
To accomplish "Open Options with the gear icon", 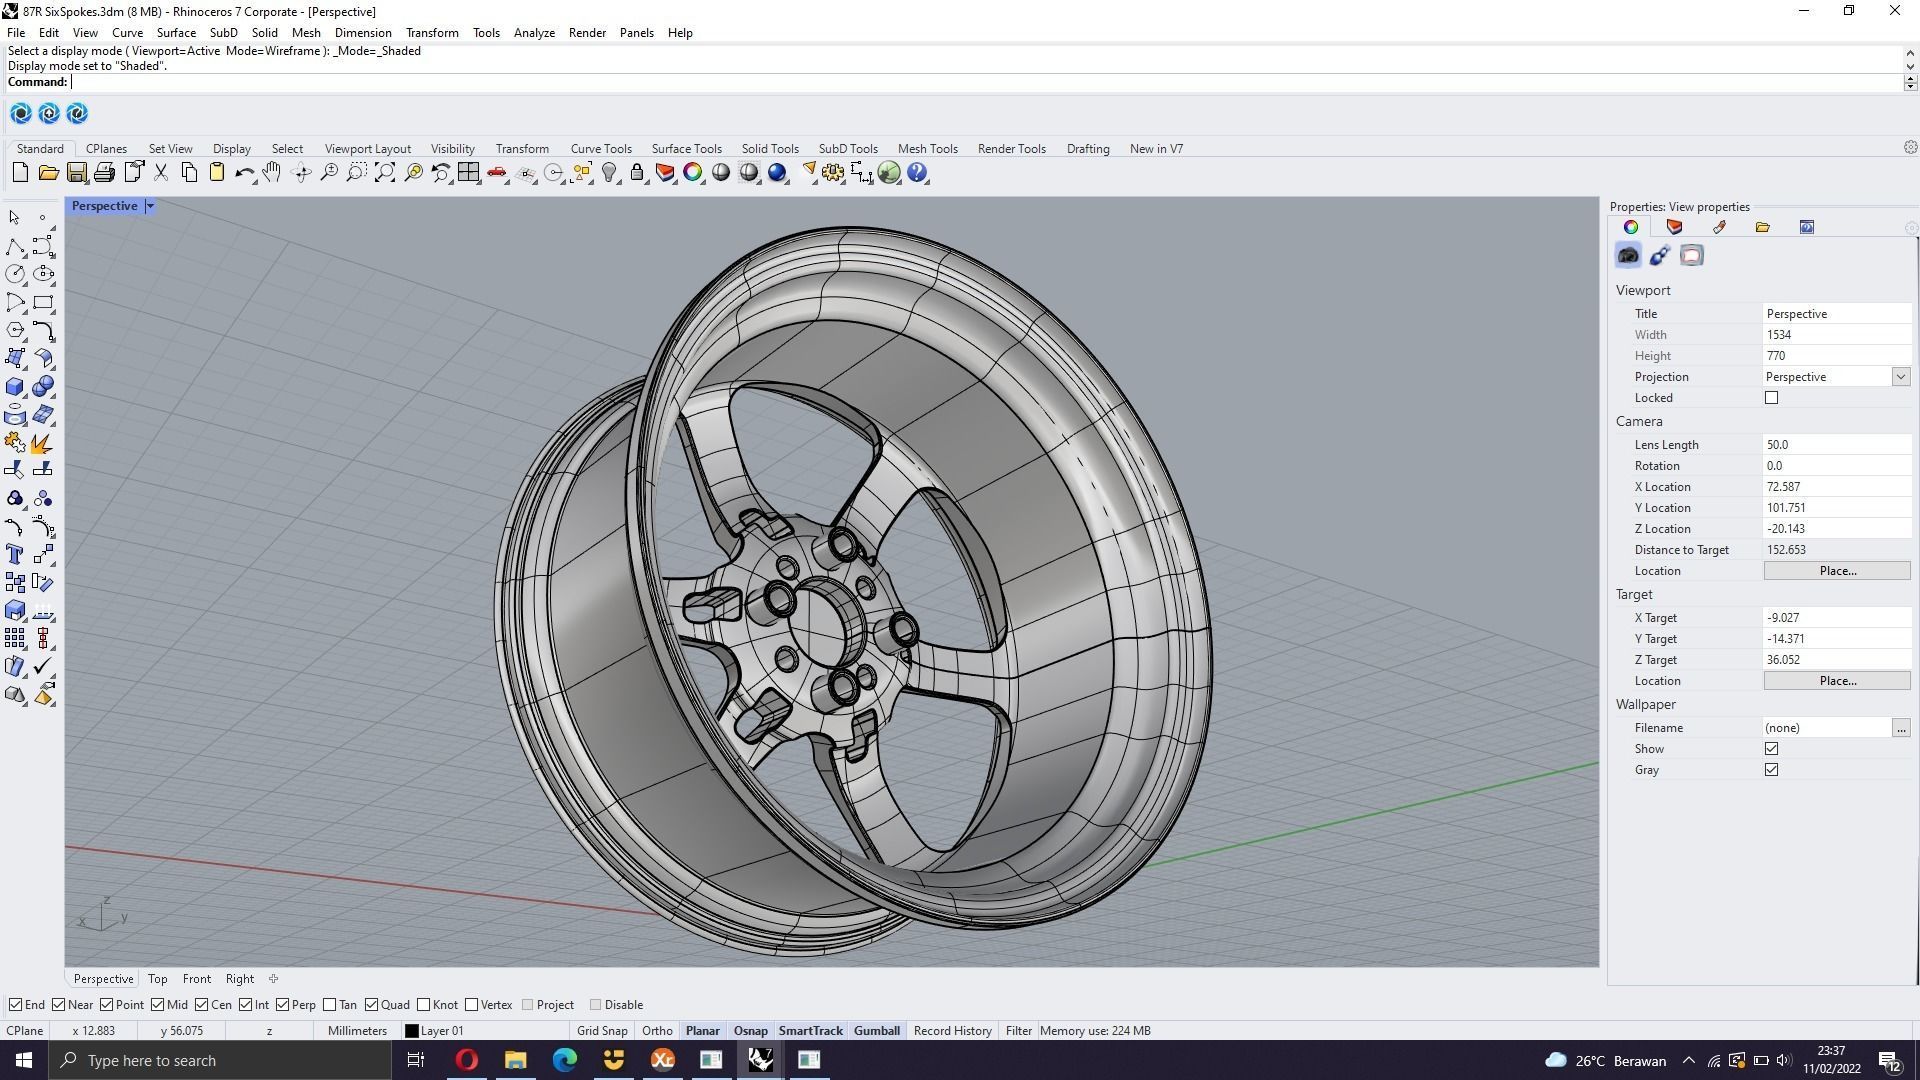I will pos(833,173).
